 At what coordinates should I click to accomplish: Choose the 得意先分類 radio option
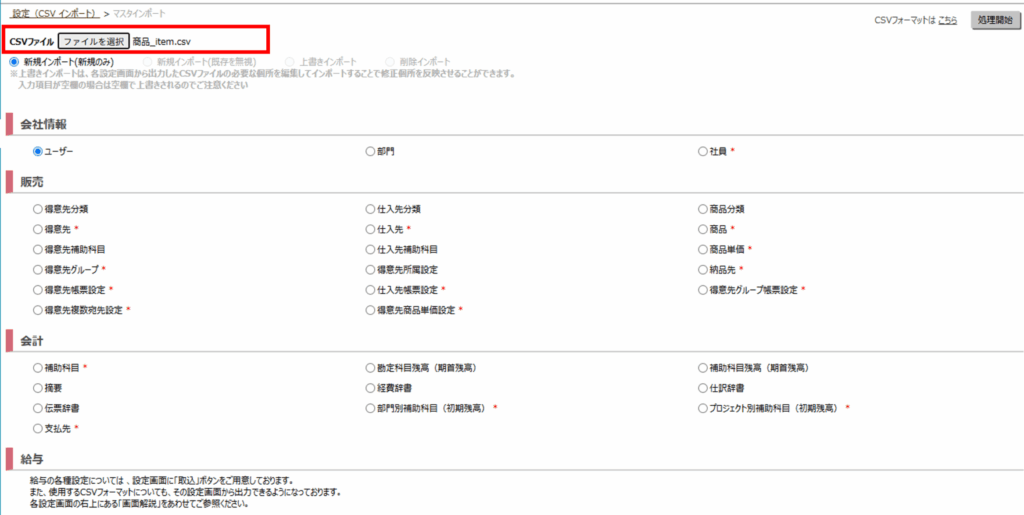tap(38, 210)
